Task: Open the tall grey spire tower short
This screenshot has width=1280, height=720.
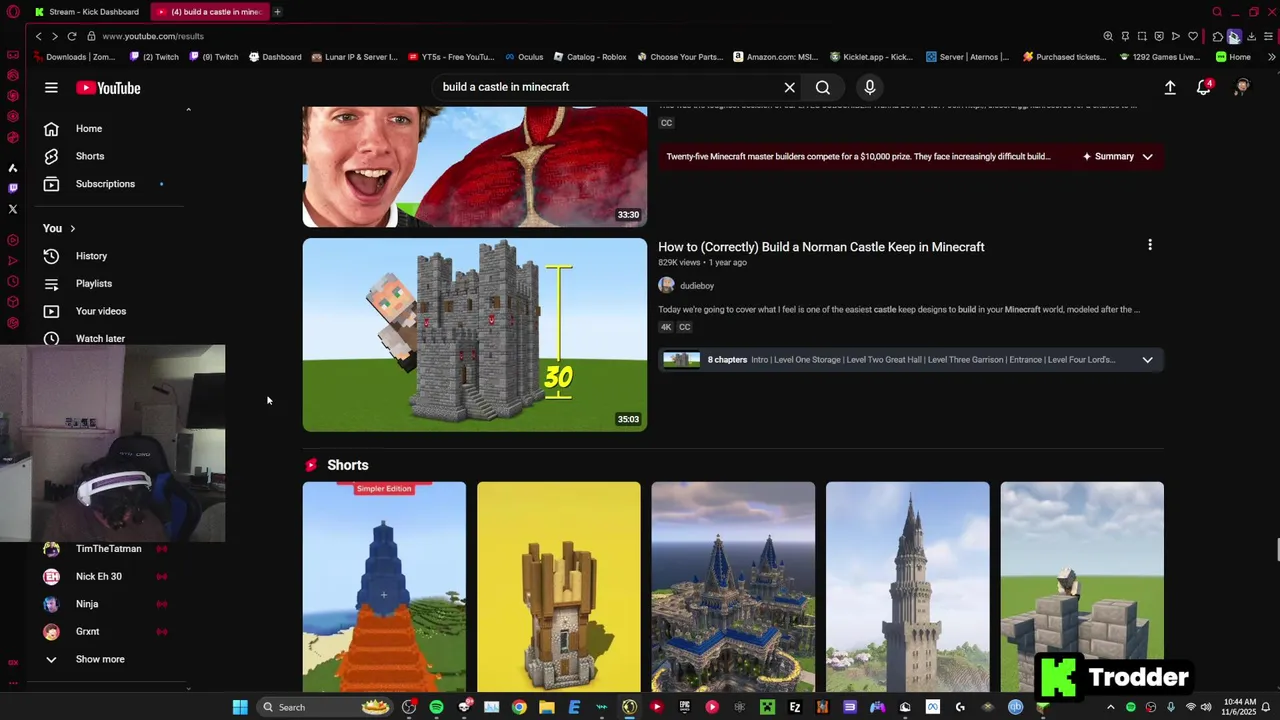Action: click(908, 587)
